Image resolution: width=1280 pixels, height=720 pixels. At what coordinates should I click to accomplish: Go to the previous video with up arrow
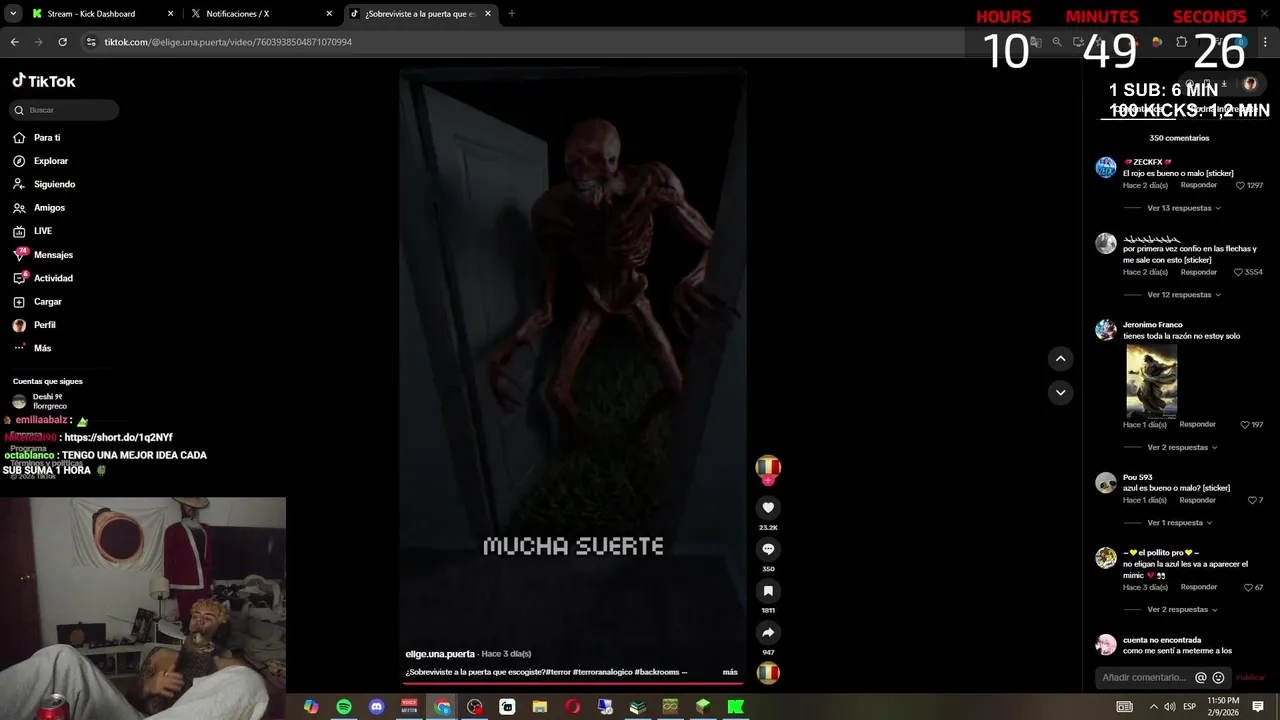pyautogui.click(x=1061, y=358)
